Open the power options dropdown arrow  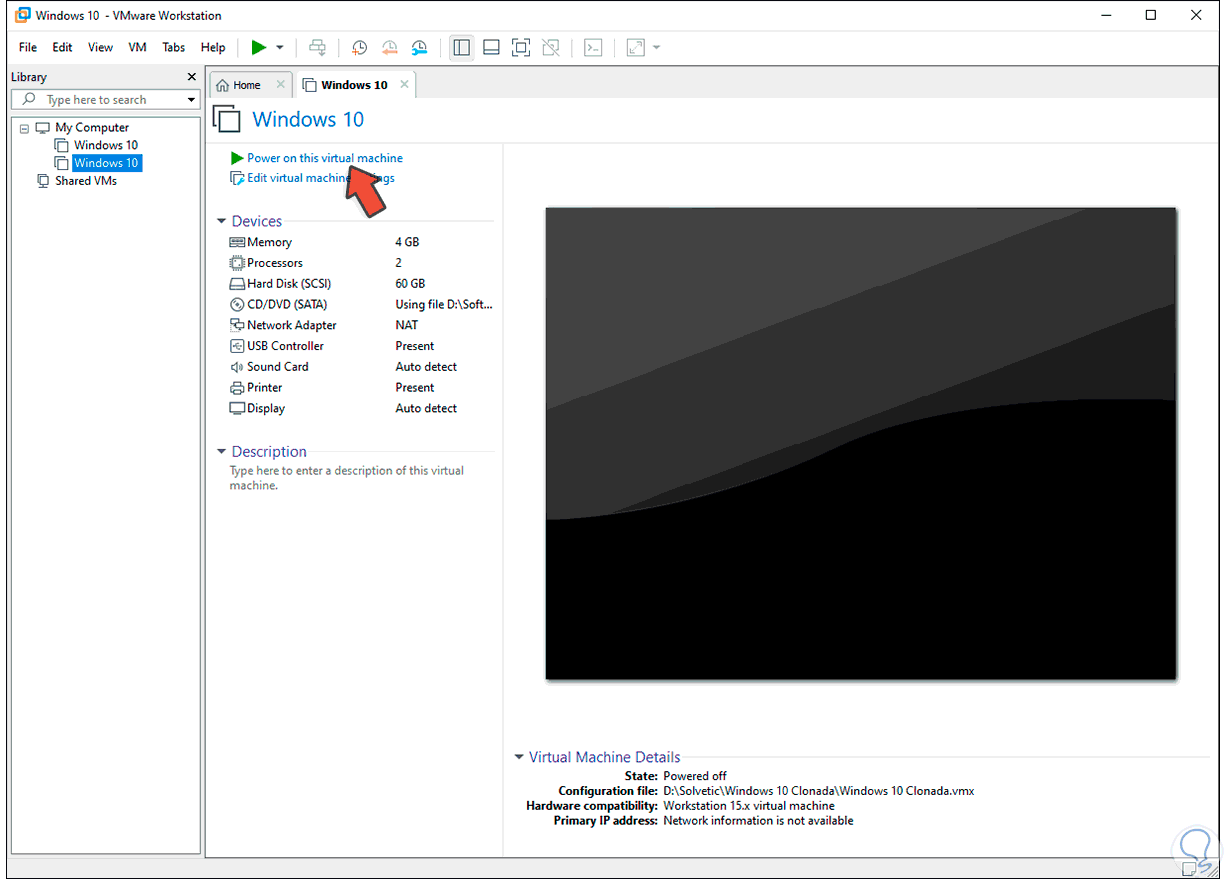(280, 47)
